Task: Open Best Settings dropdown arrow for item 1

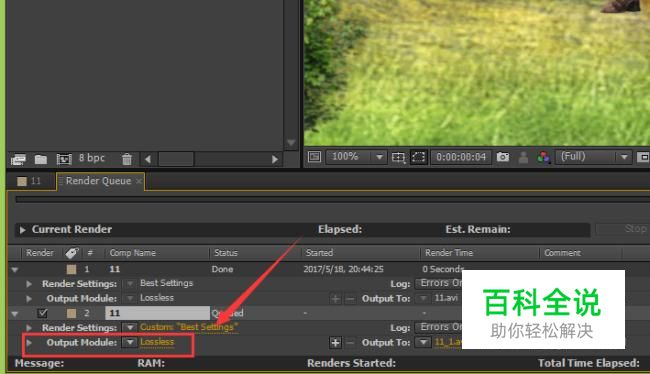Action: point(130,284)
